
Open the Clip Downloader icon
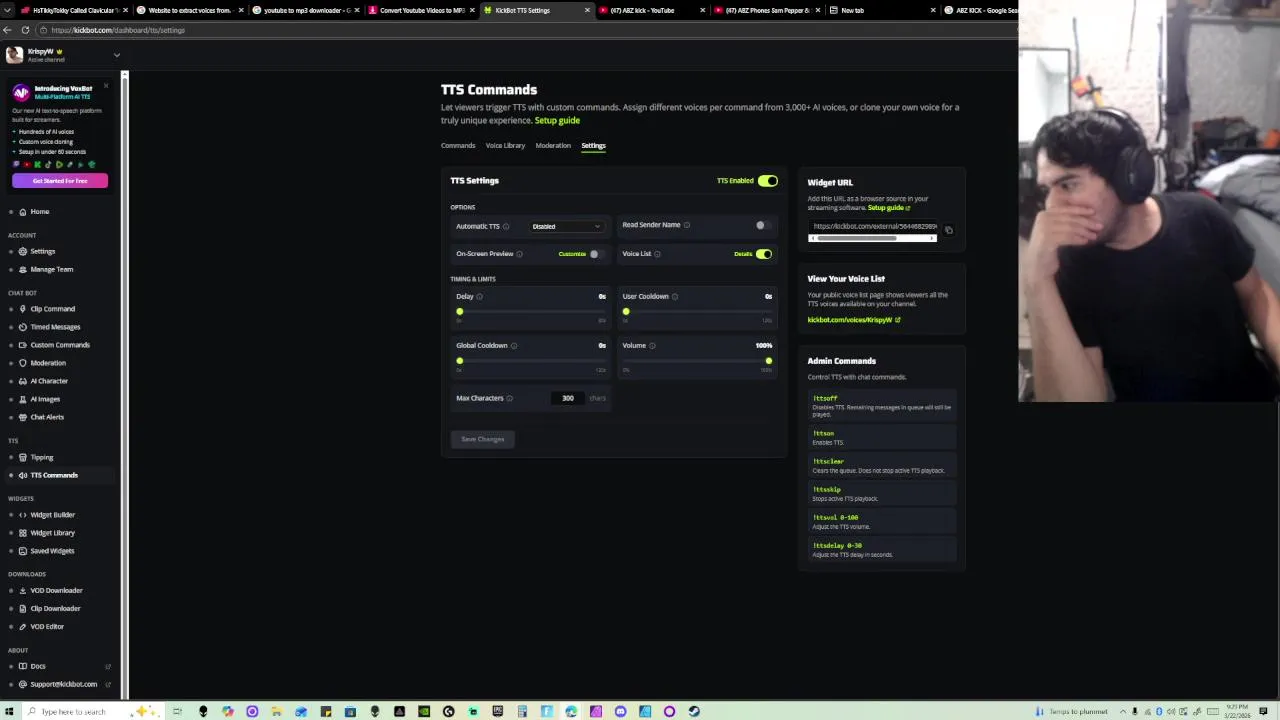point(23,609)
